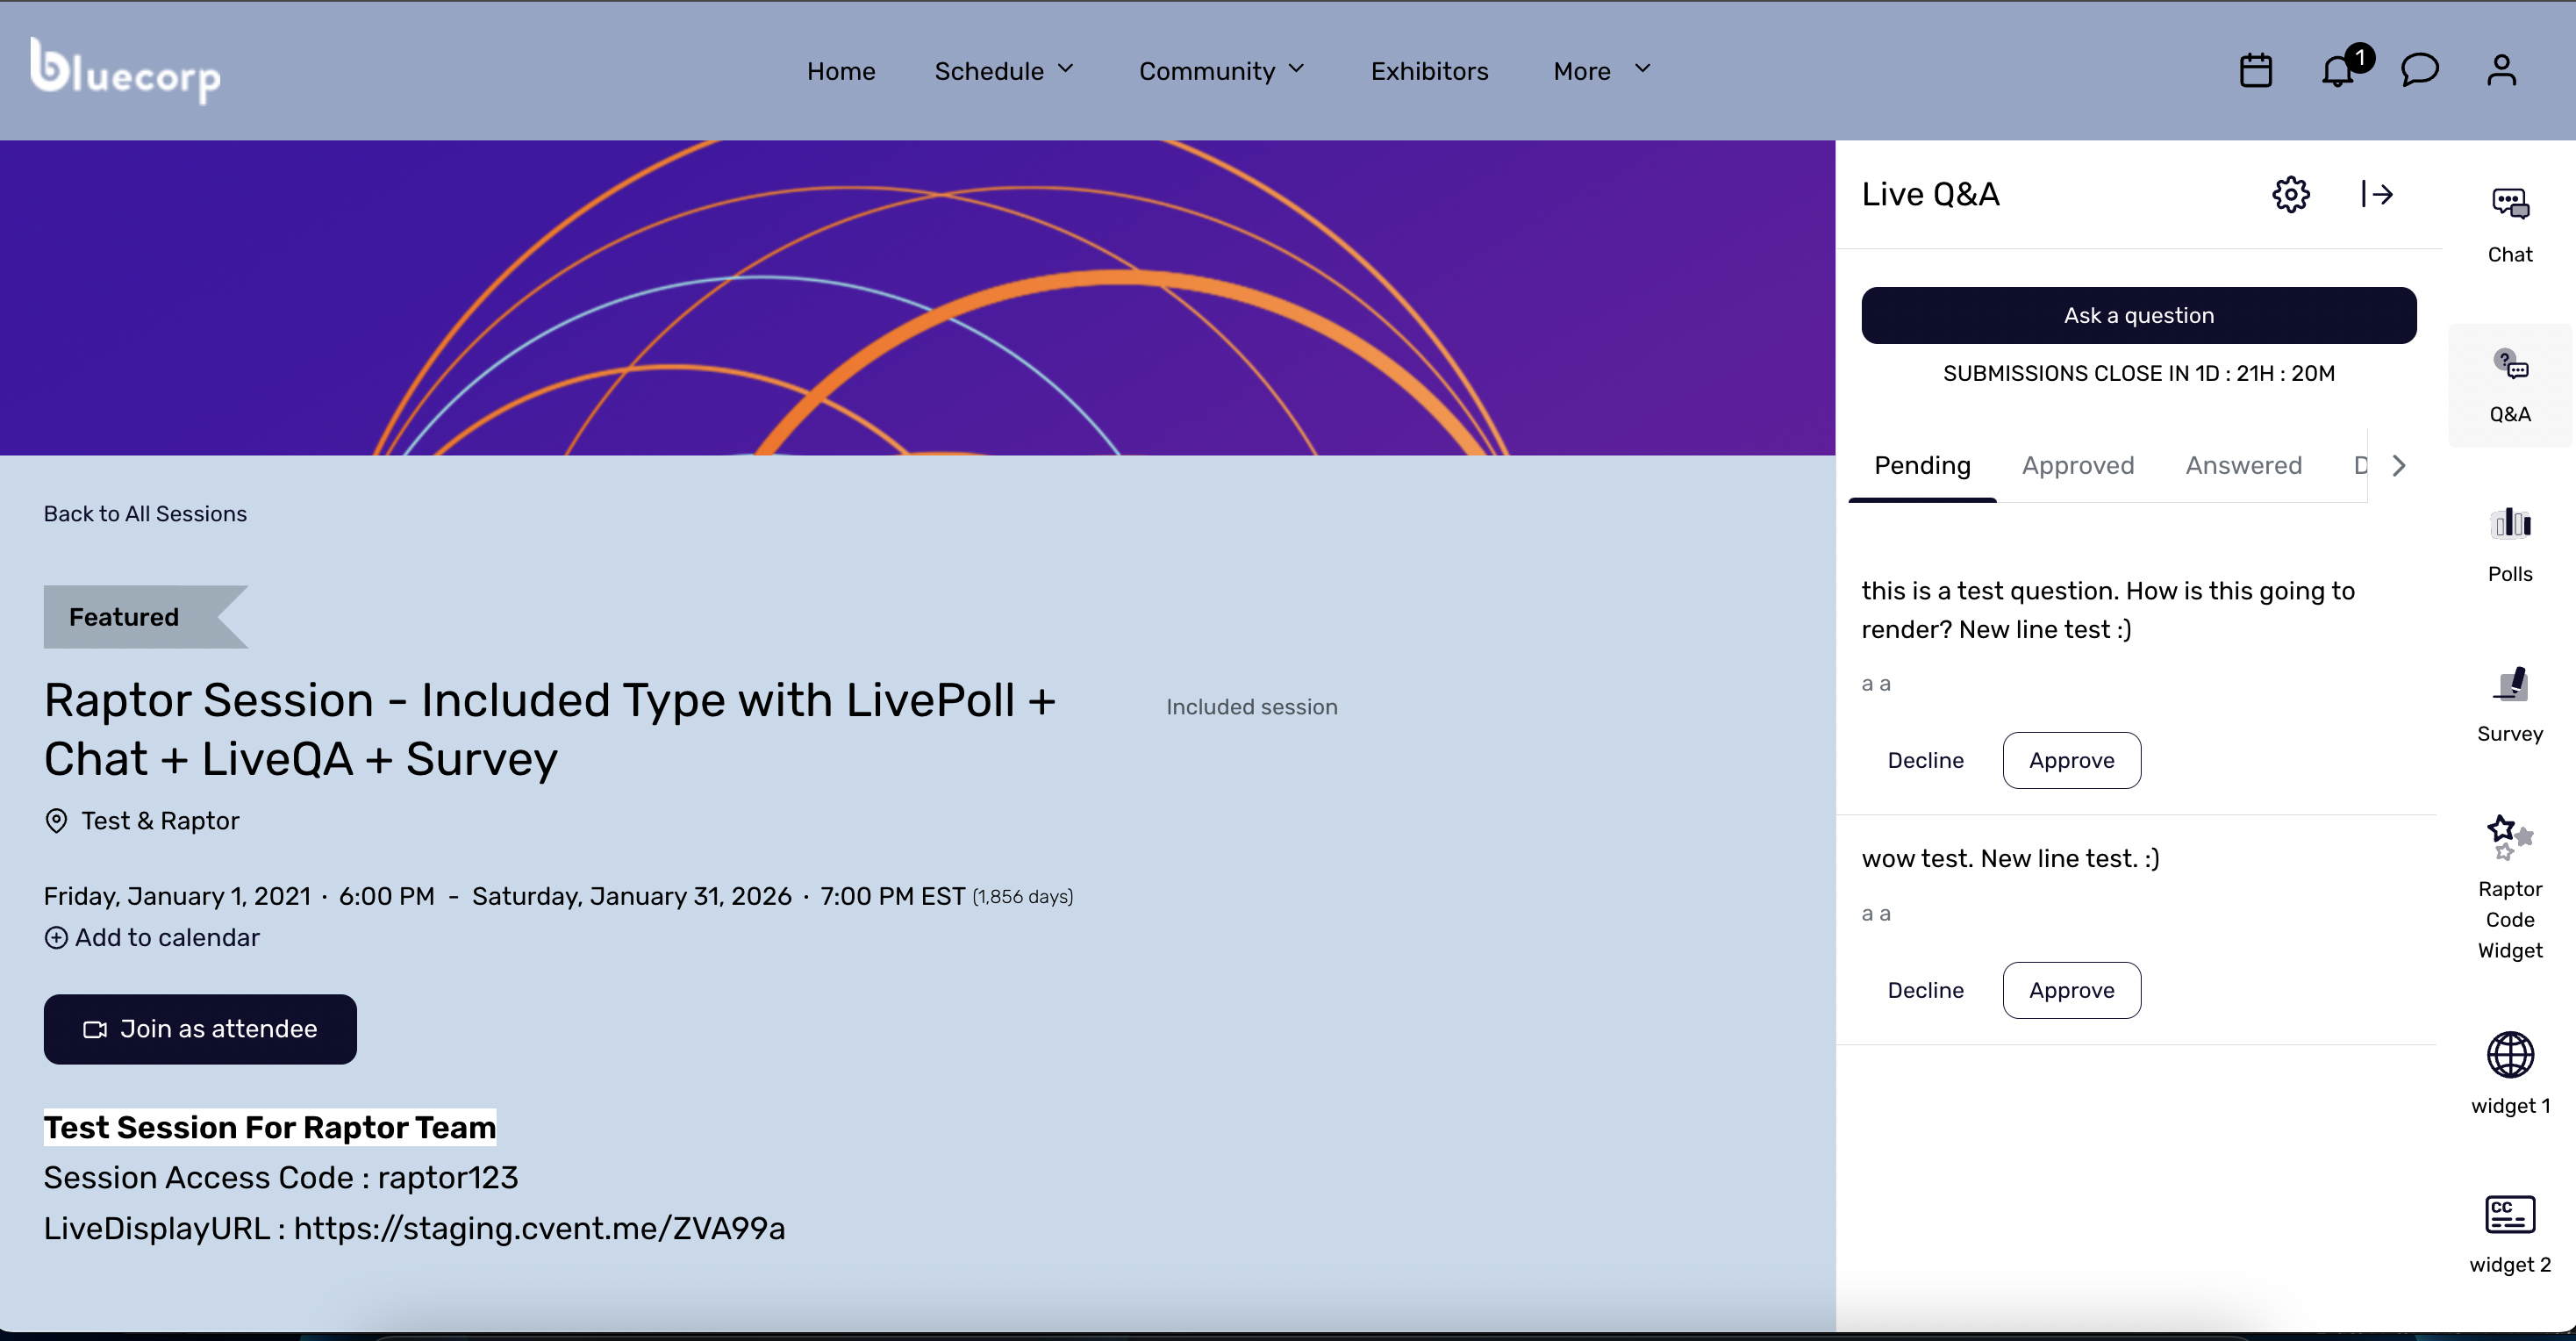Open the widget 2 captions icon
Image resolution: width=2576 pixels, height=1341 pixels.
tap(2510, 1214)
